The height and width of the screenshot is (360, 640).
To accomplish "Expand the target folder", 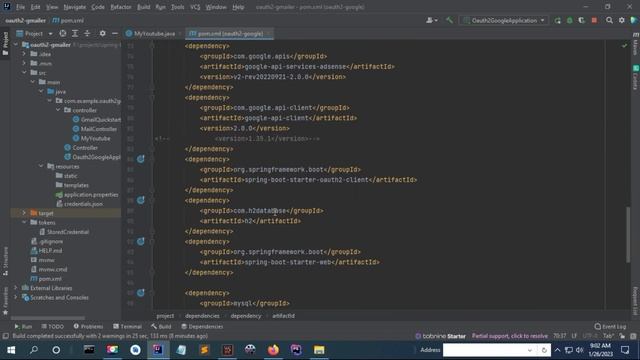I will (24, 213).
